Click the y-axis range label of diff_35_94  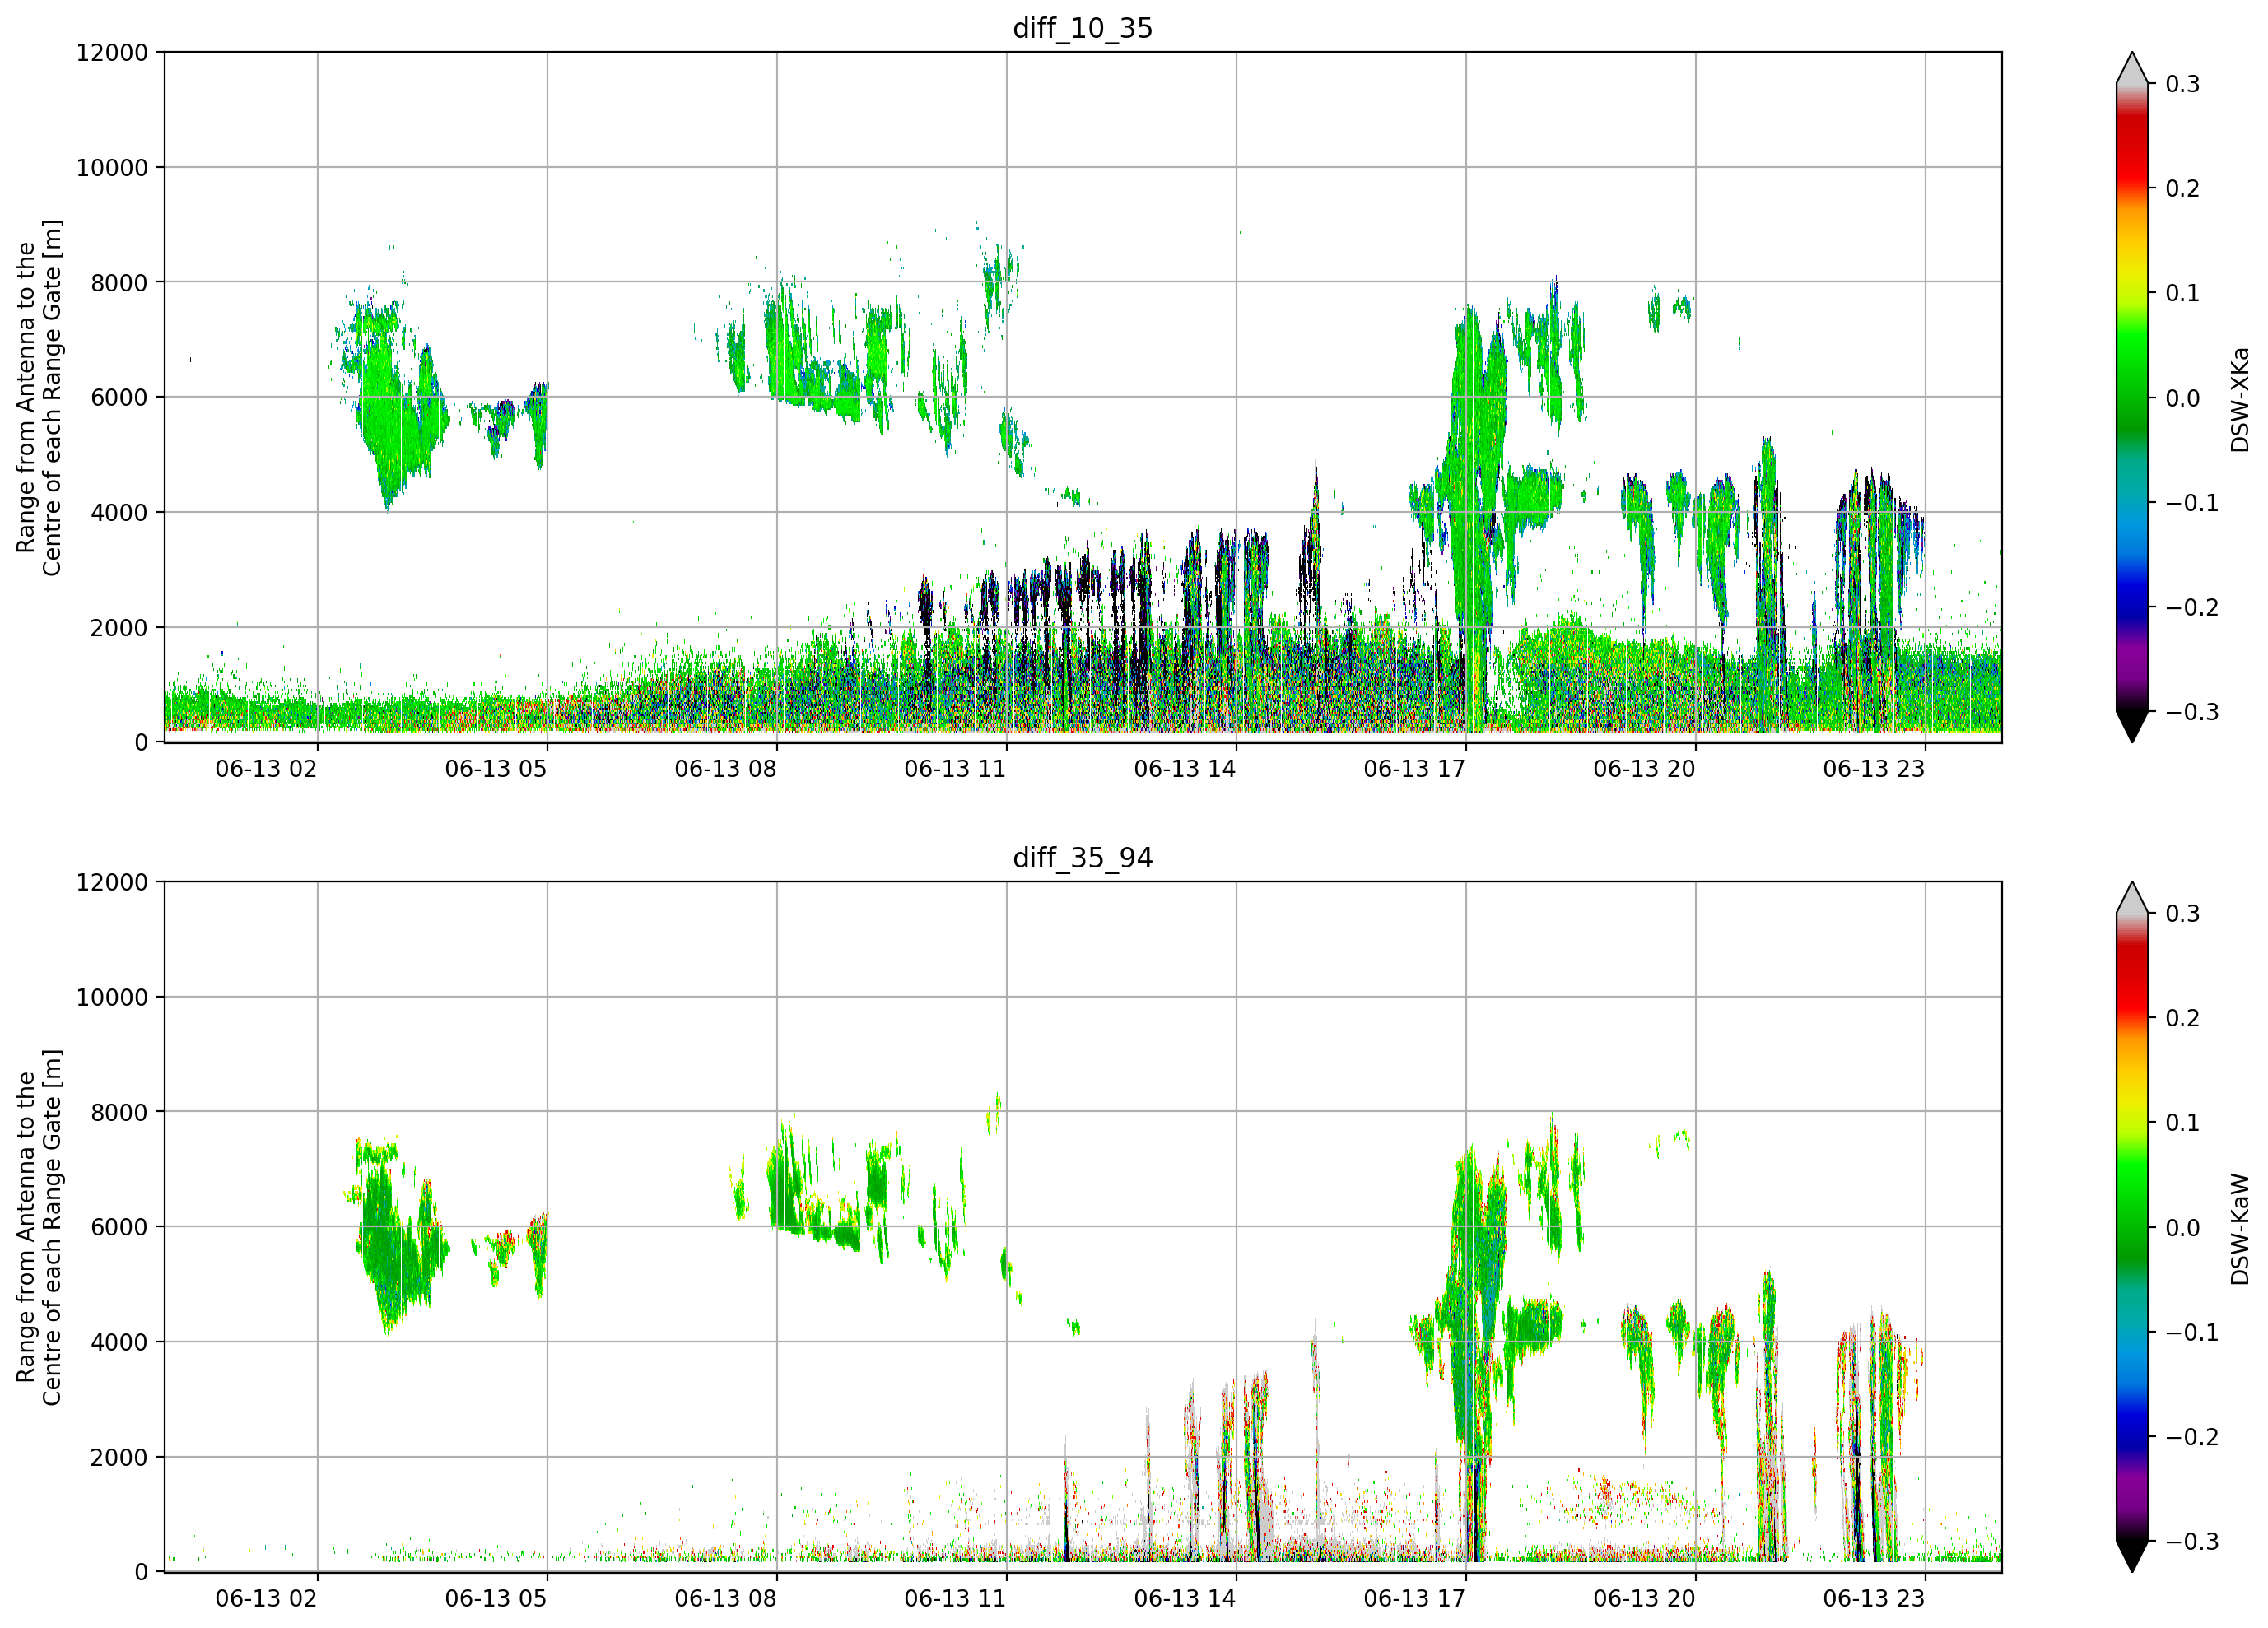click(x=39, y=1227)
